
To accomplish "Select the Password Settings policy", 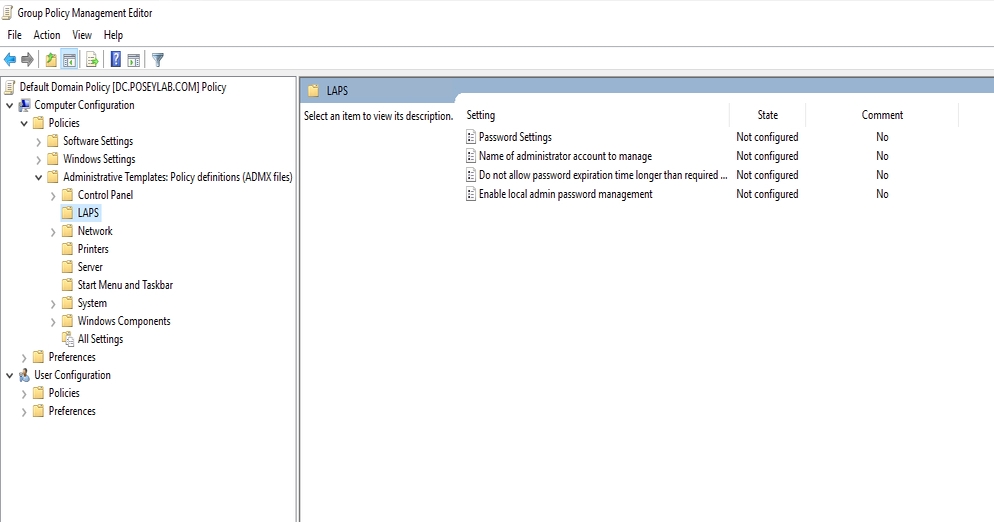I will [x=515, y=137].
